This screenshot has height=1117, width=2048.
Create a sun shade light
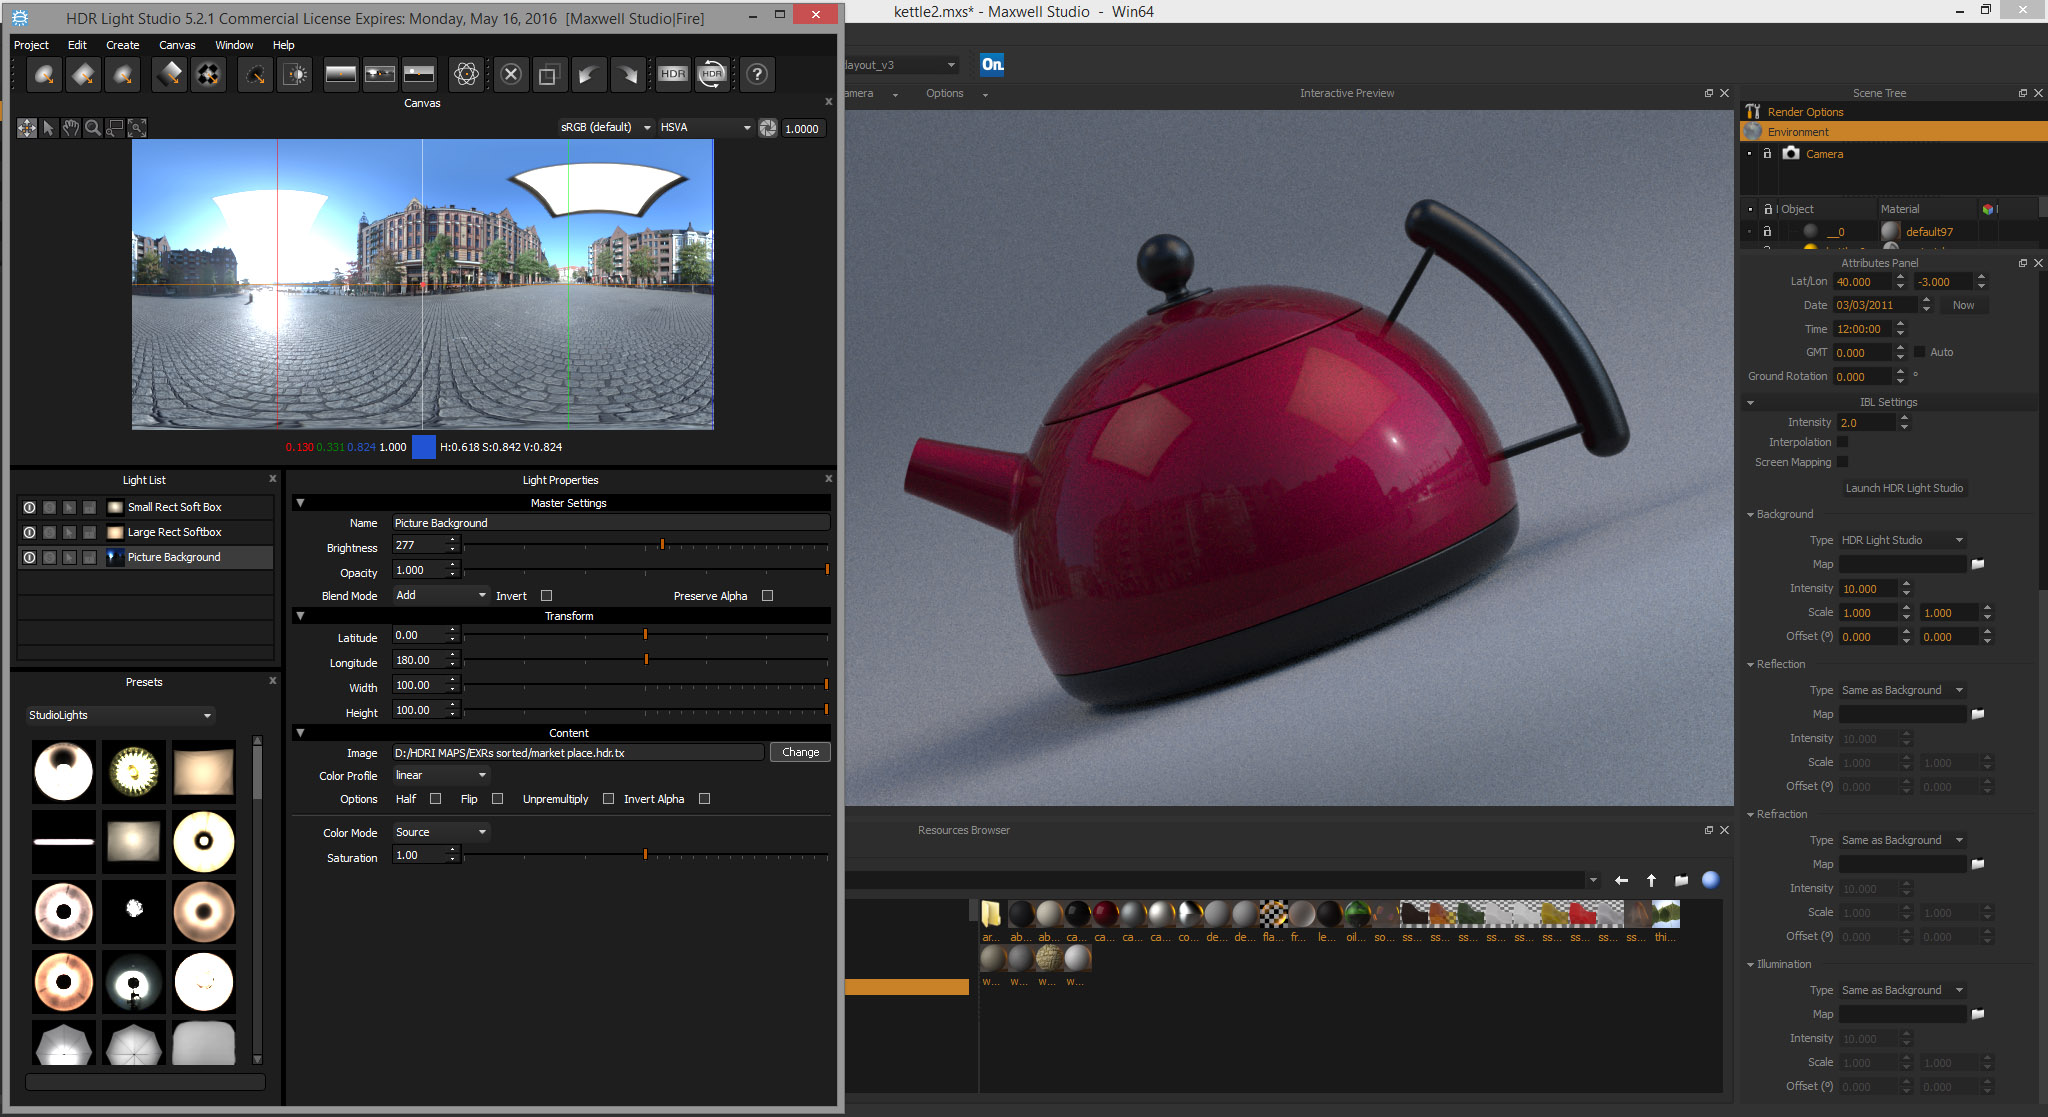295,75
